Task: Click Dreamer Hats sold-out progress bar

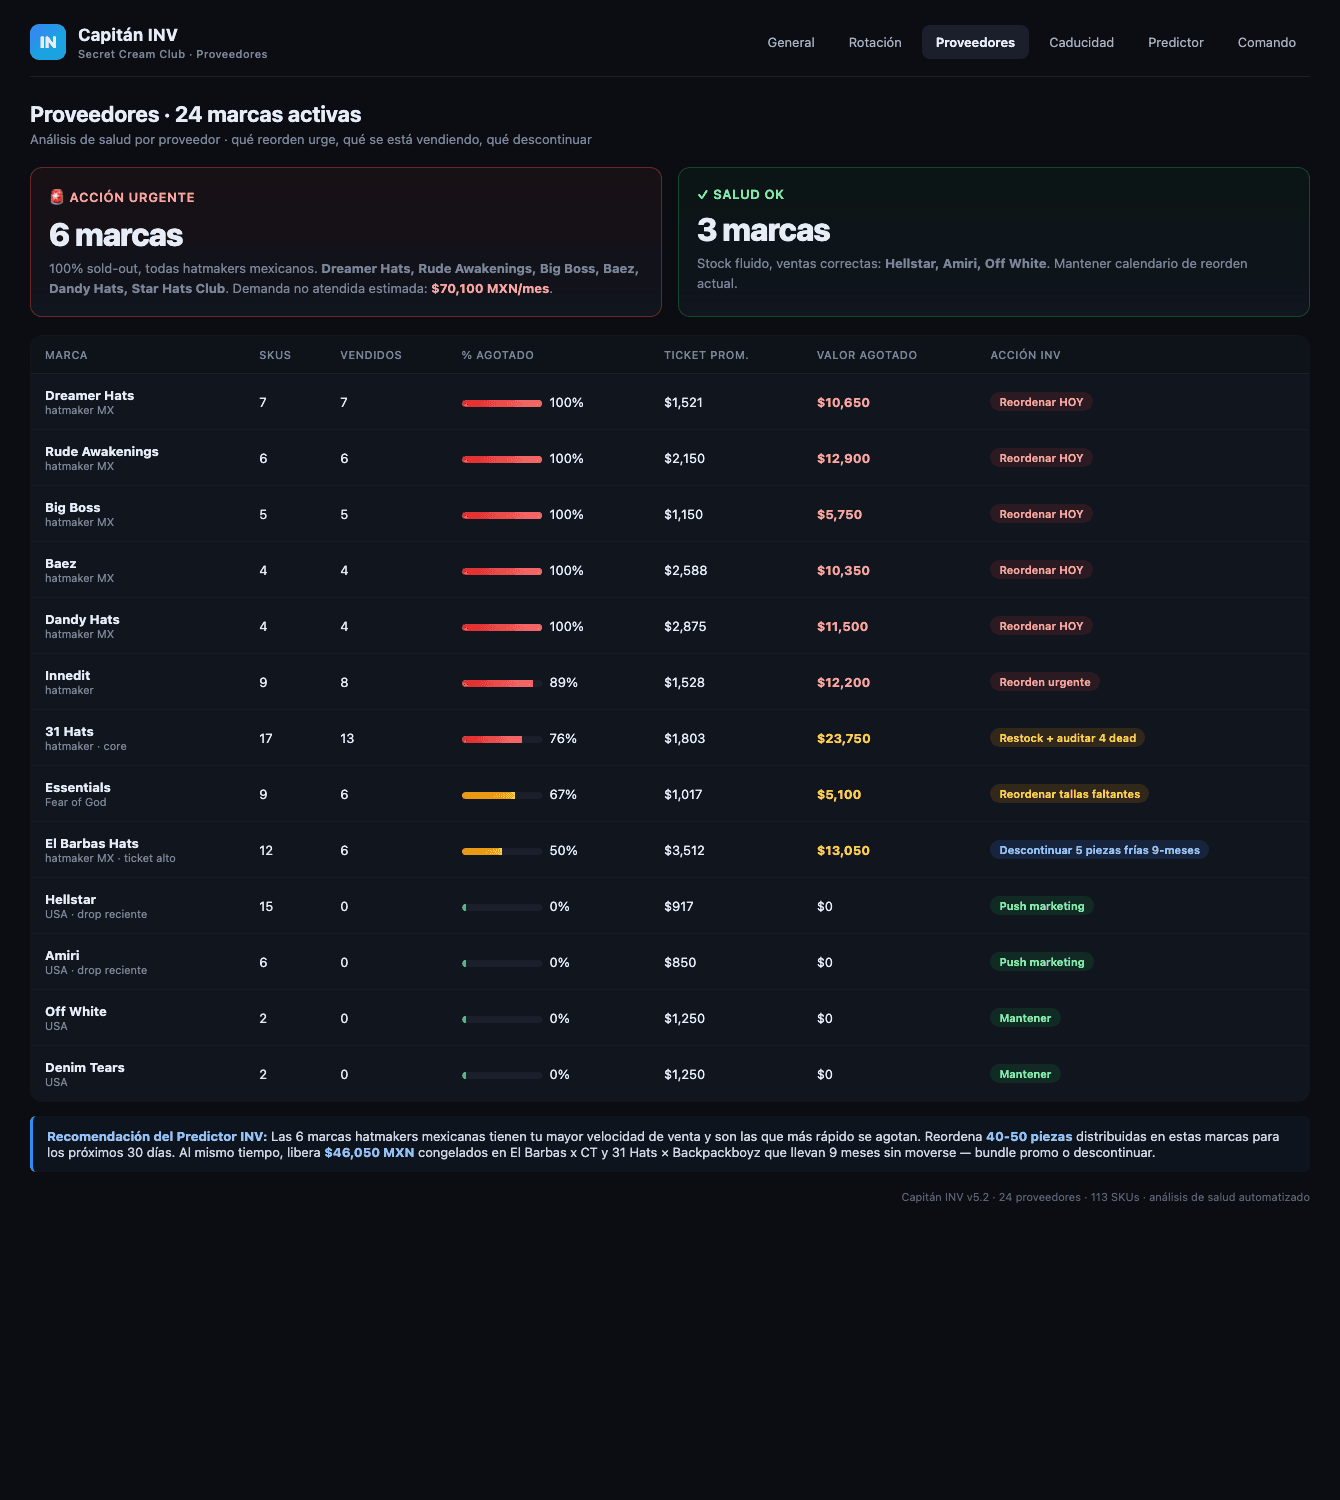Action: pos(502,403)
